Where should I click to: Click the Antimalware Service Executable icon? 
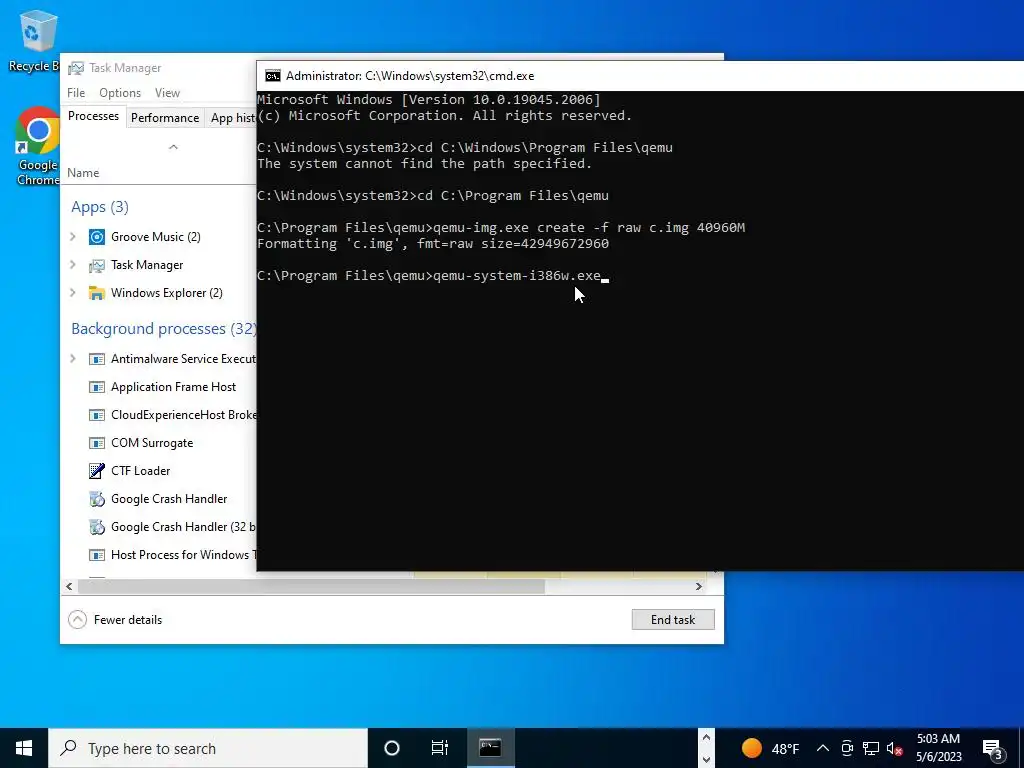pyautogui.click(x=97, y=359)
